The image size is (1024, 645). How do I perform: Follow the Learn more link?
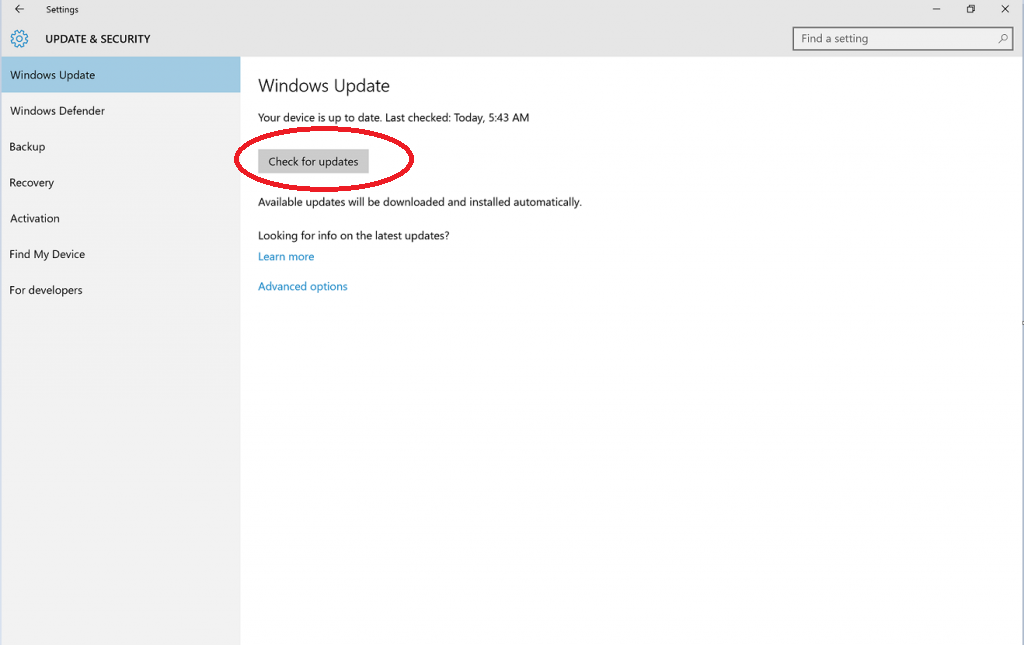286,257
